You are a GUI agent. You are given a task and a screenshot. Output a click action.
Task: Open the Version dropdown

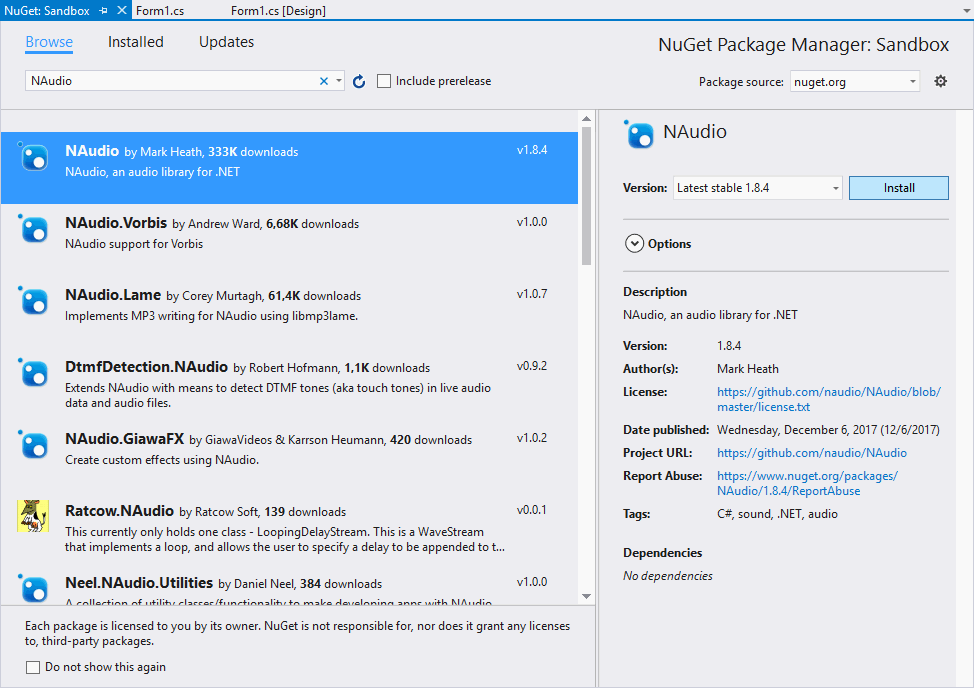click(758, 188)
